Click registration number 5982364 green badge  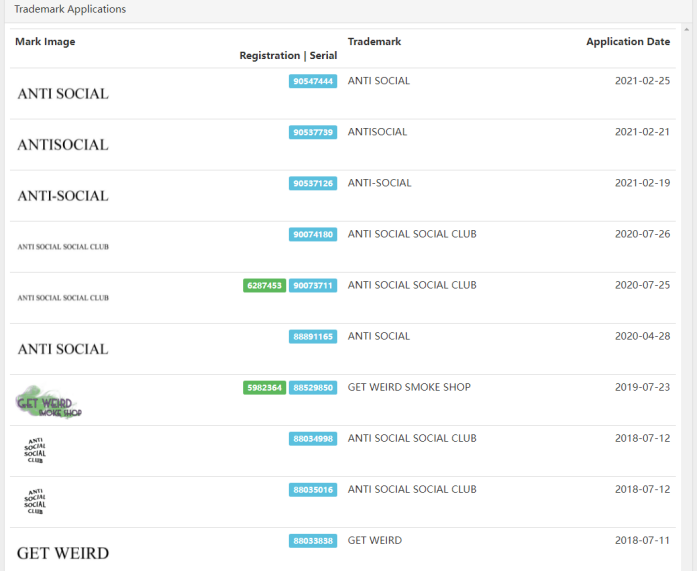pyautogui.click(x=264, y=388)
